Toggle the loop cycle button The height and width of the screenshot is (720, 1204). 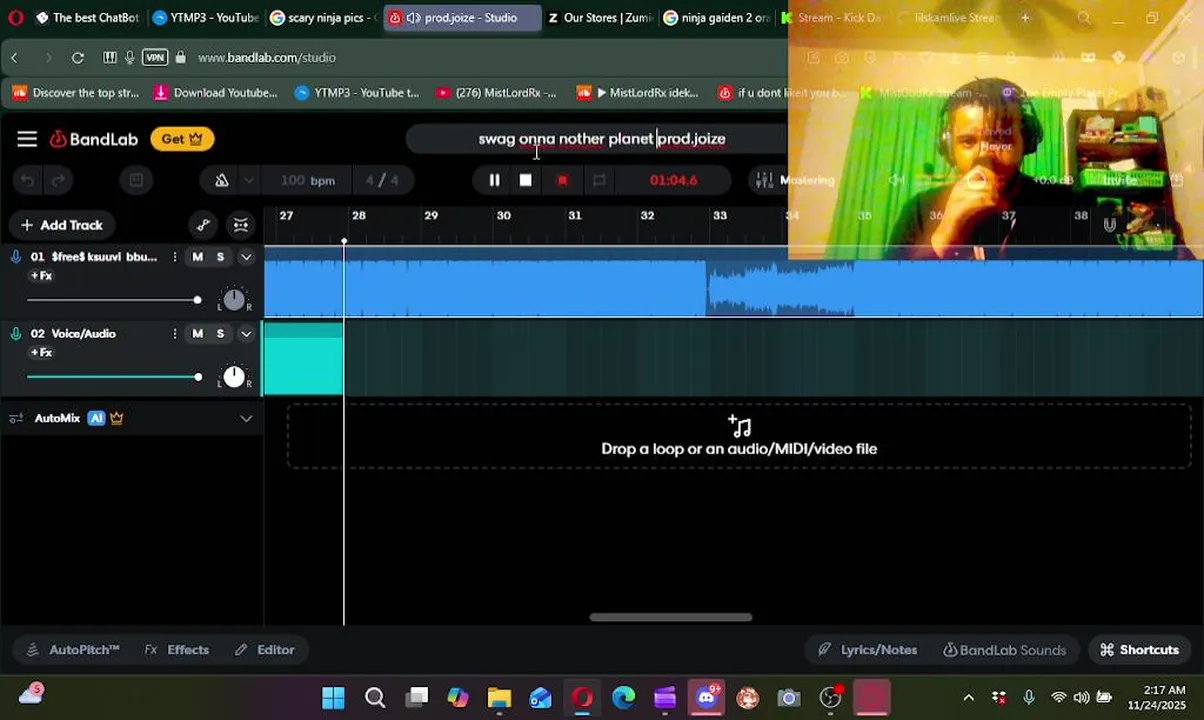[x=599, y=180]
